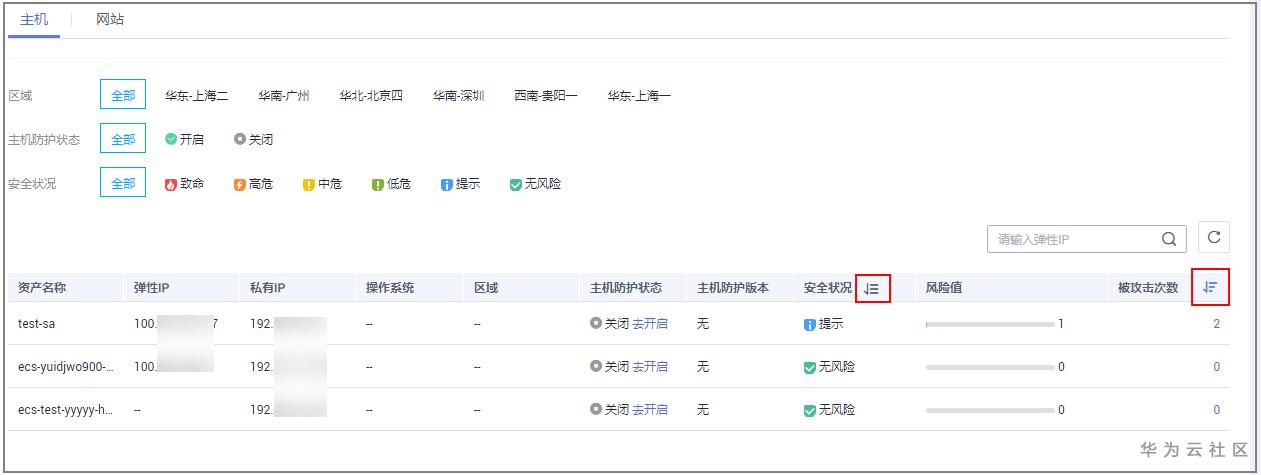Image resolution: width=1261 pixels, height=475 pixels.
Task: Switch to the 主机 tab
Action: [x=34, y=20]
